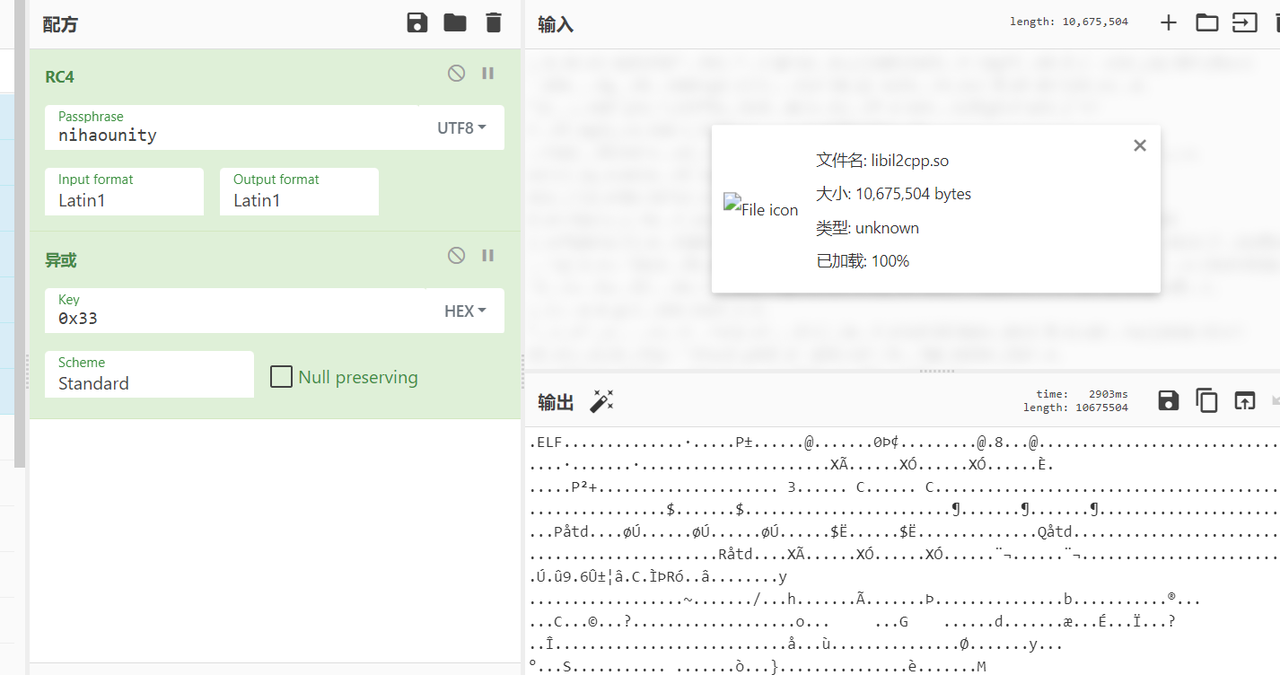Save the recipe with the floppy icon
The image size is (1280, 675).
(418, 23)
